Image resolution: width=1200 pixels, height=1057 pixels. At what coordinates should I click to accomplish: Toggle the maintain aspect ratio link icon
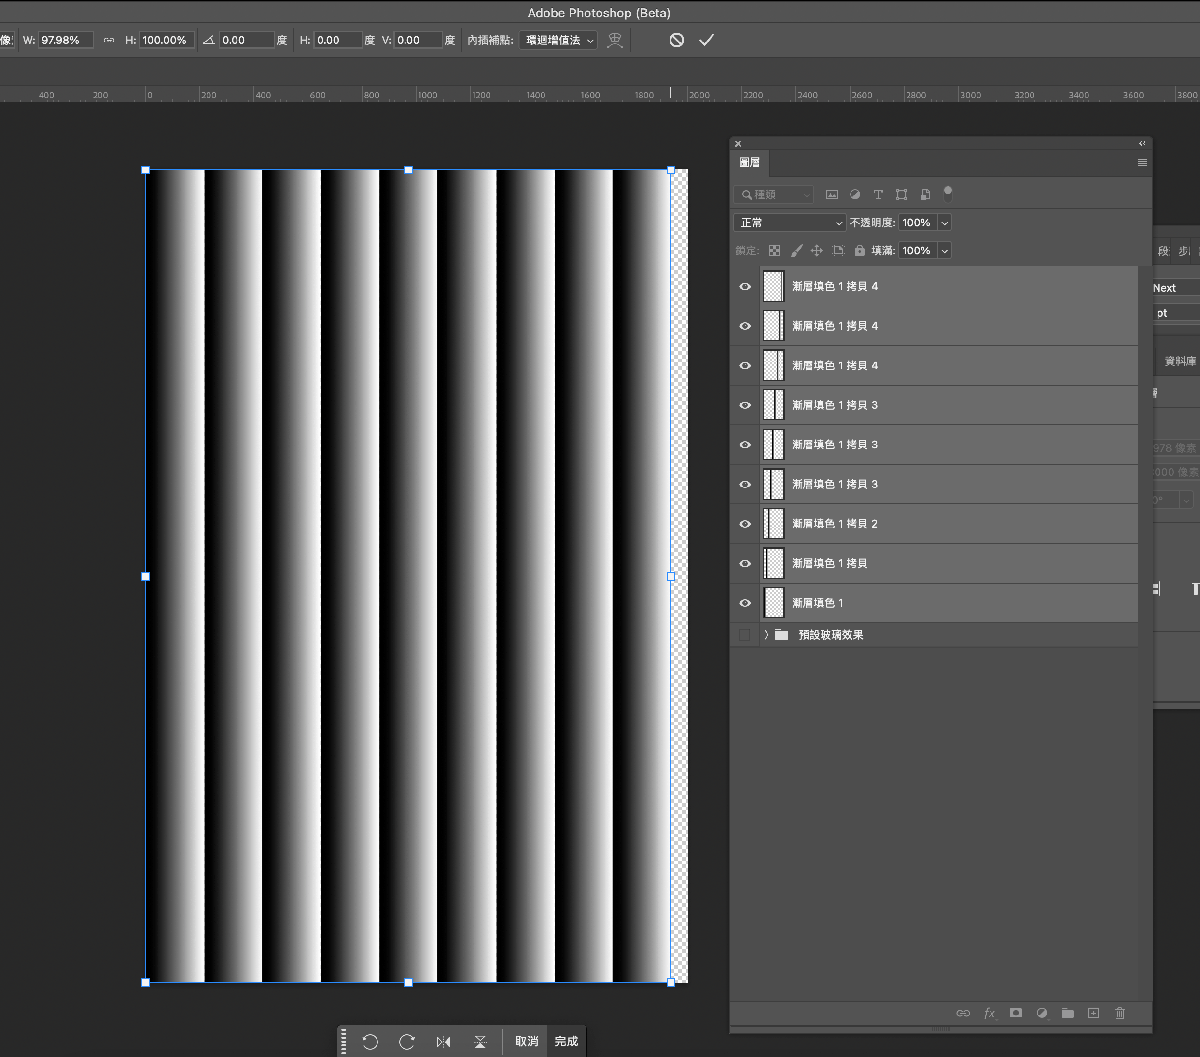coord(109,40)
